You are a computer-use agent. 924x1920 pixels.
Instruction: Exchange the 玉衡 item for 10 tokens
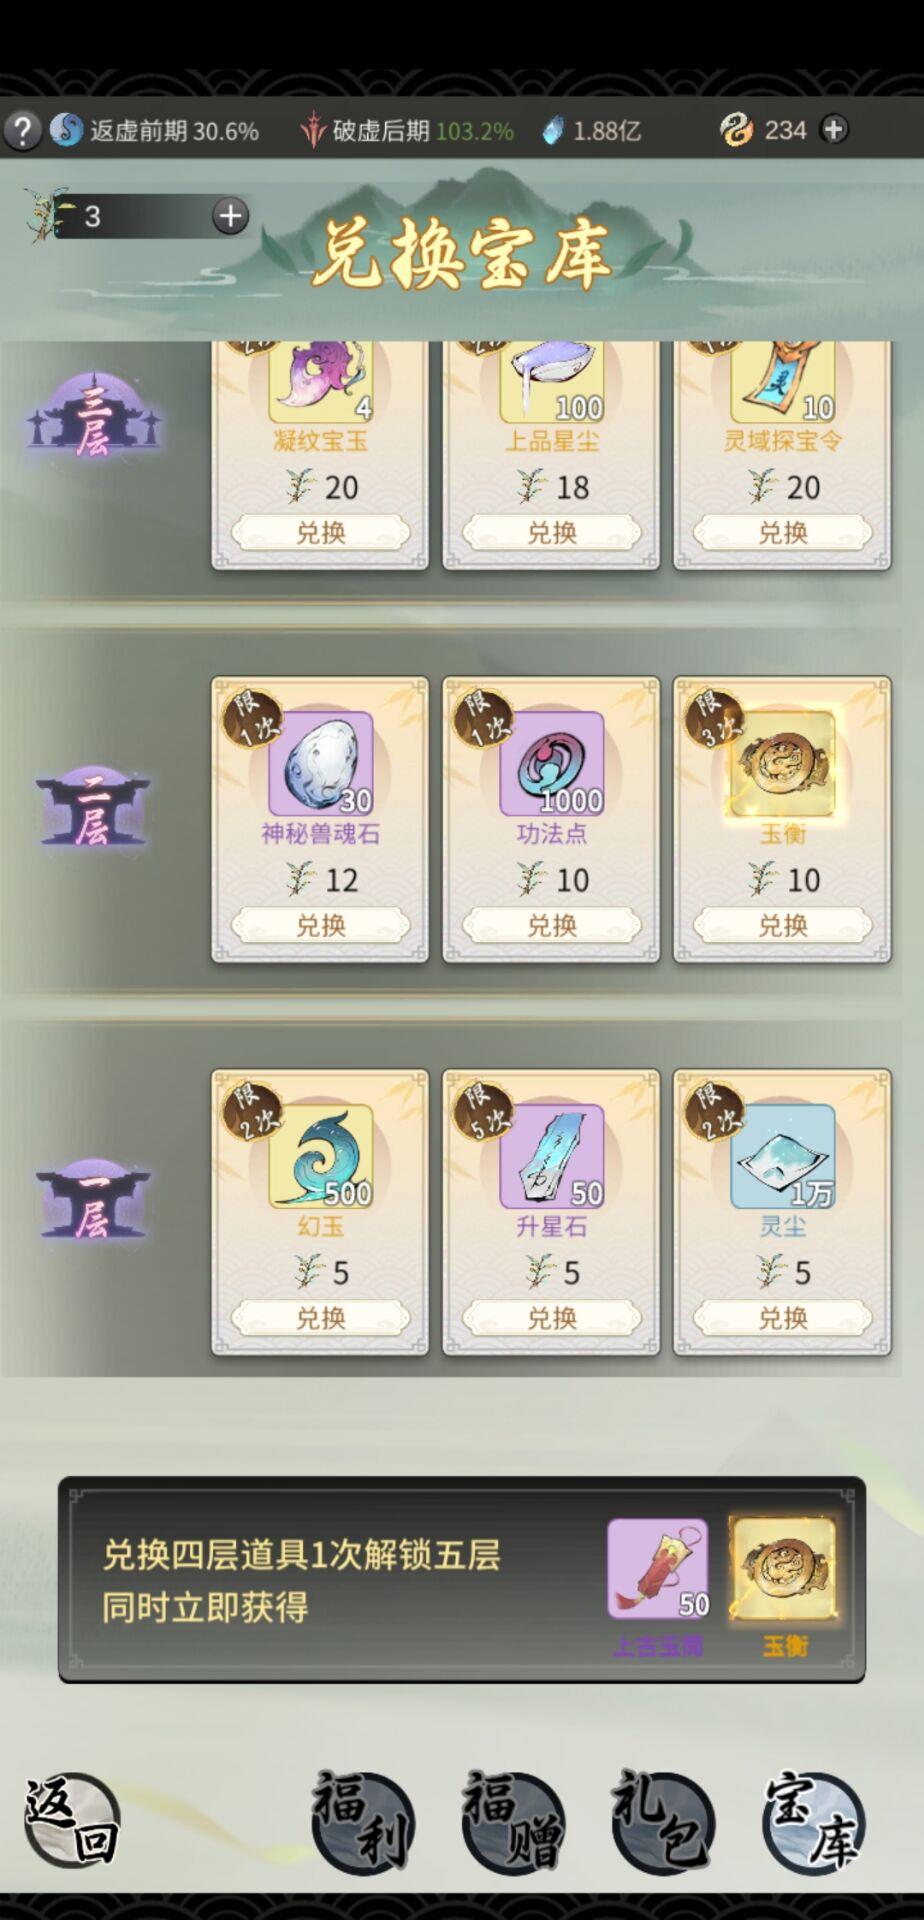(x=783, y=925)
